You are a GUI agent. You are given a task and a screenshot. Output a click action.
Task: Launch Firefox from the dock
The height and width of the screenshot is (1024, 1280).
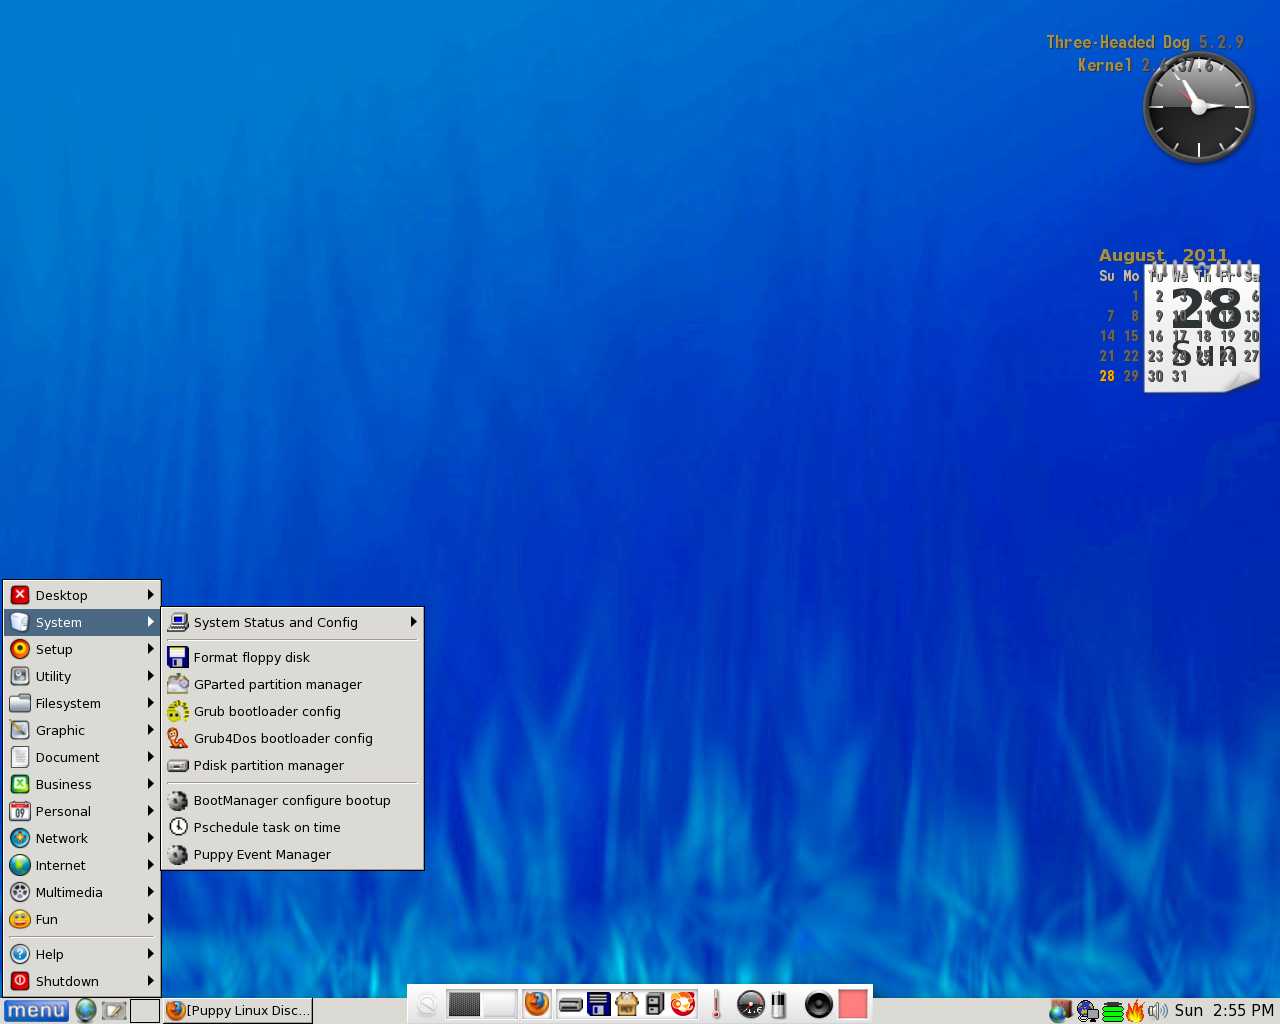[537, 1003]
